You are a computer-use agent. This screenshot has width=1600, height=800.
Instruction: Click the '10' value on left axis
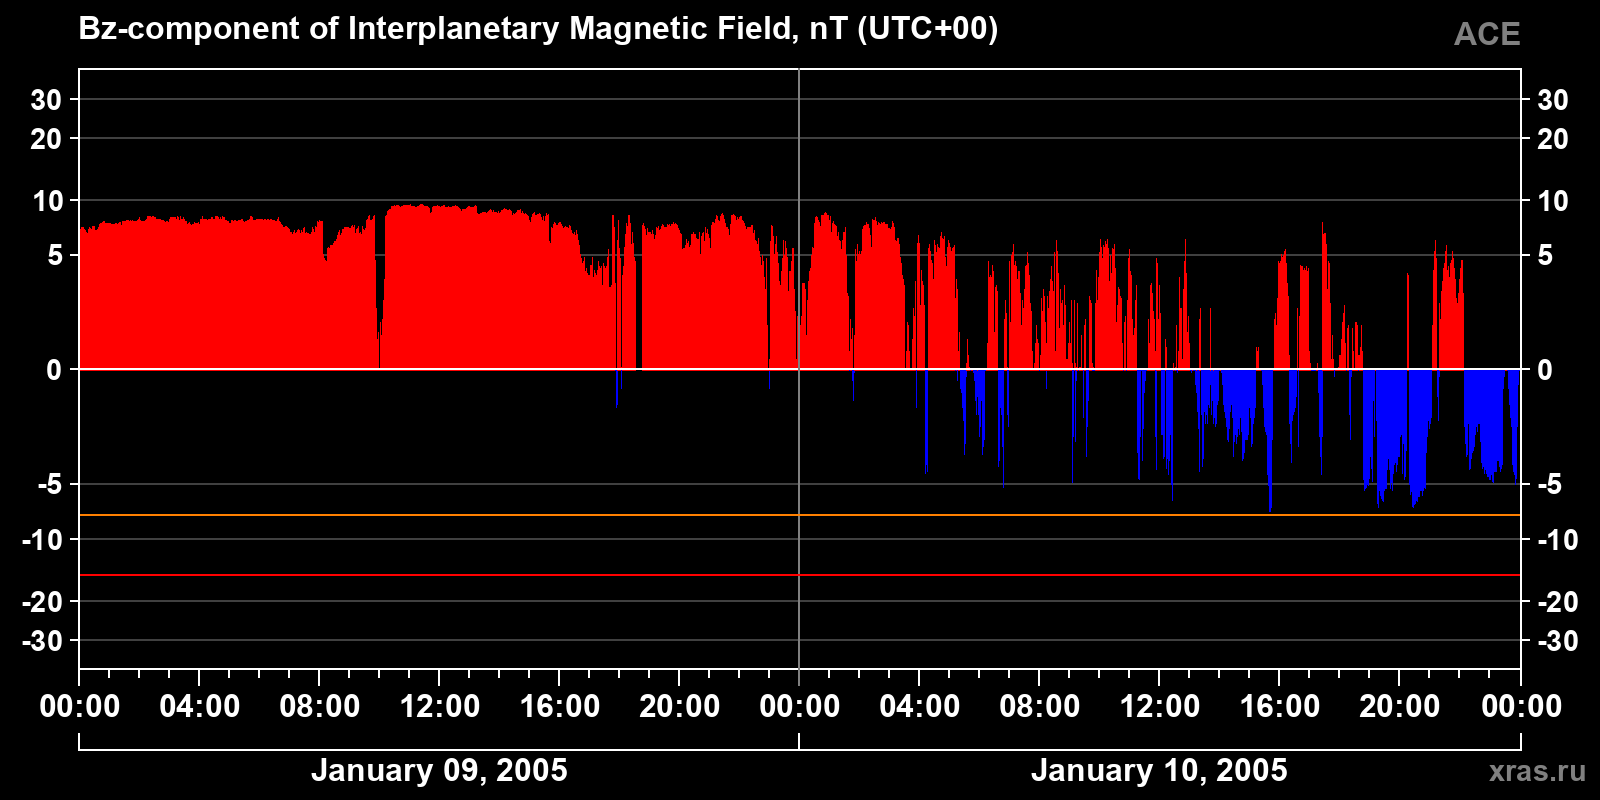click(x=46, y=201)
